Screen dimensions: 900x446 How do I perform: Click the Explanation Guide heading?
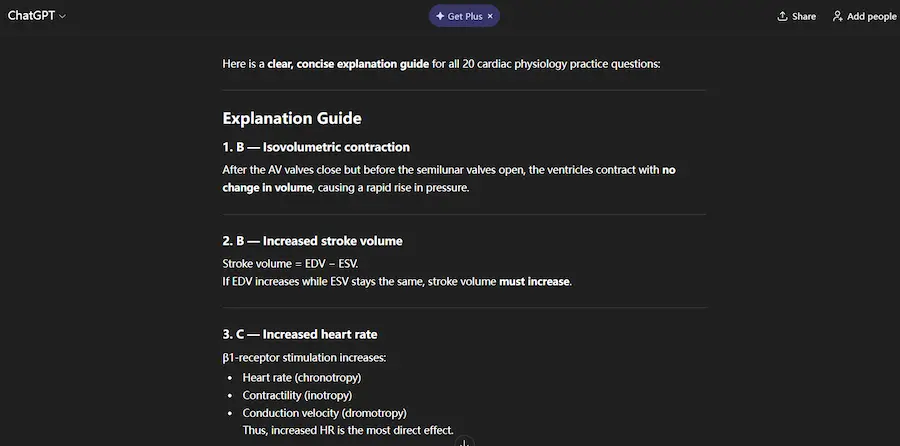click(291, 118)
